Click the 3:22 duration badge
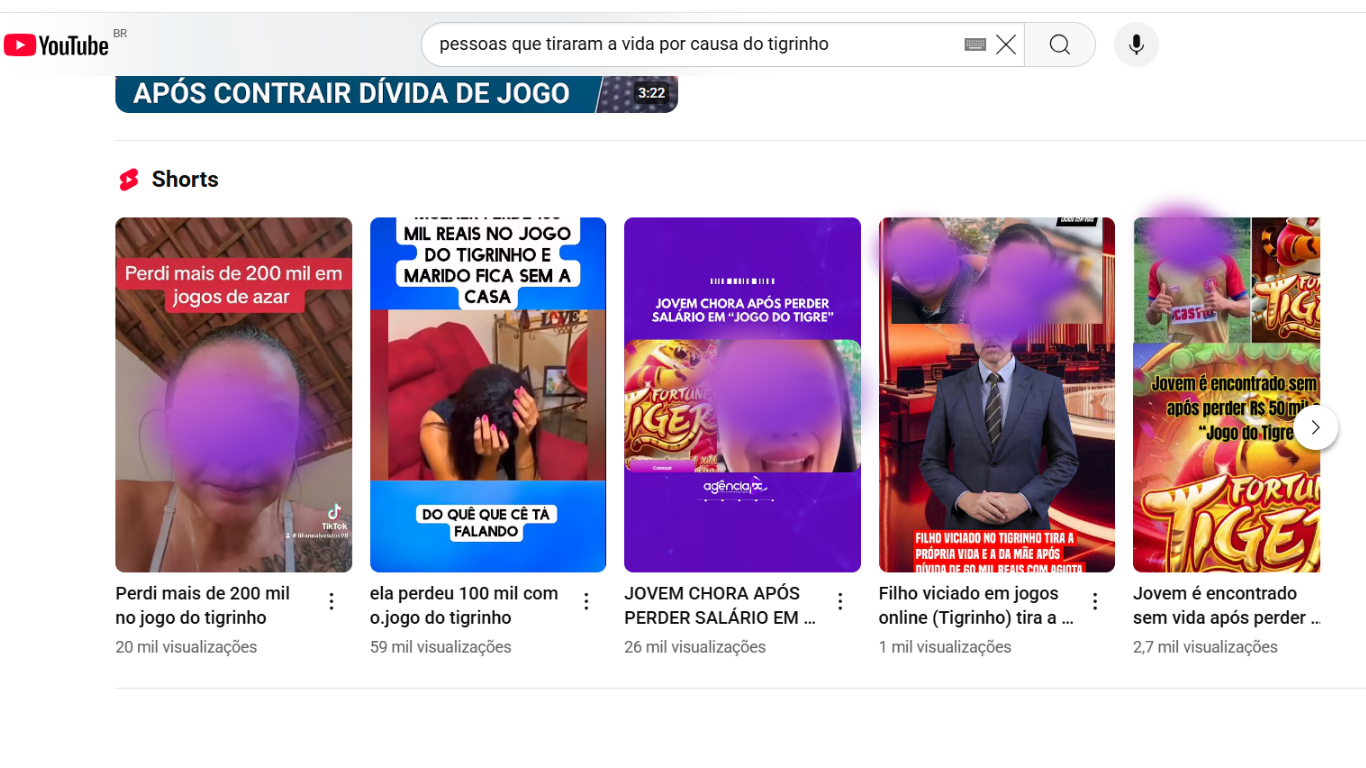Viewport: 1366px width, 768px height. [651, 93]
